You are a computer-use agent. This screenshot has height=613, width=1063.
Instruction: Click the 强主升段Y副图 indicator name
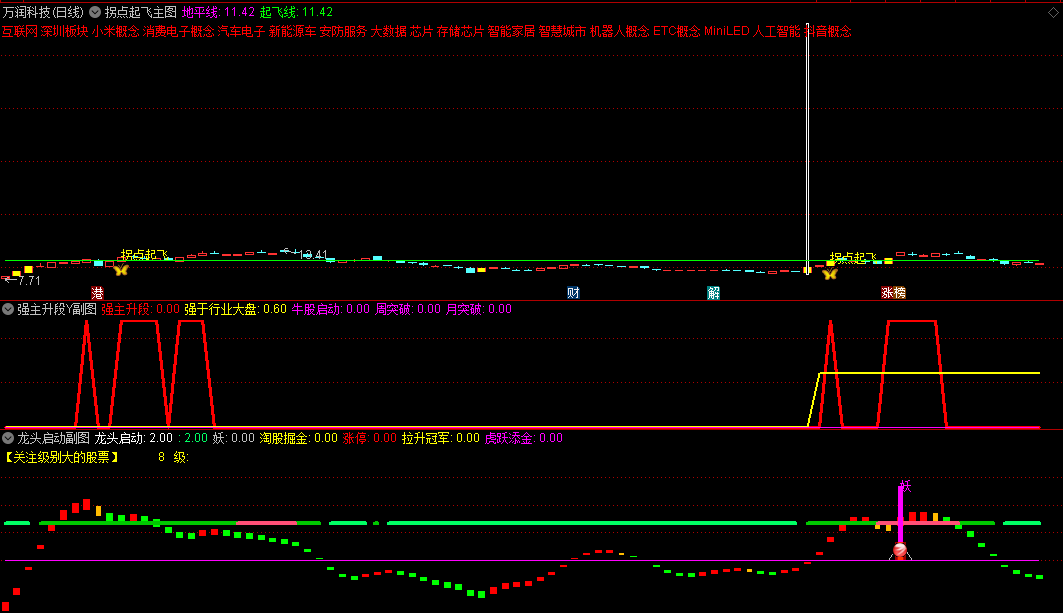point(57,309)
